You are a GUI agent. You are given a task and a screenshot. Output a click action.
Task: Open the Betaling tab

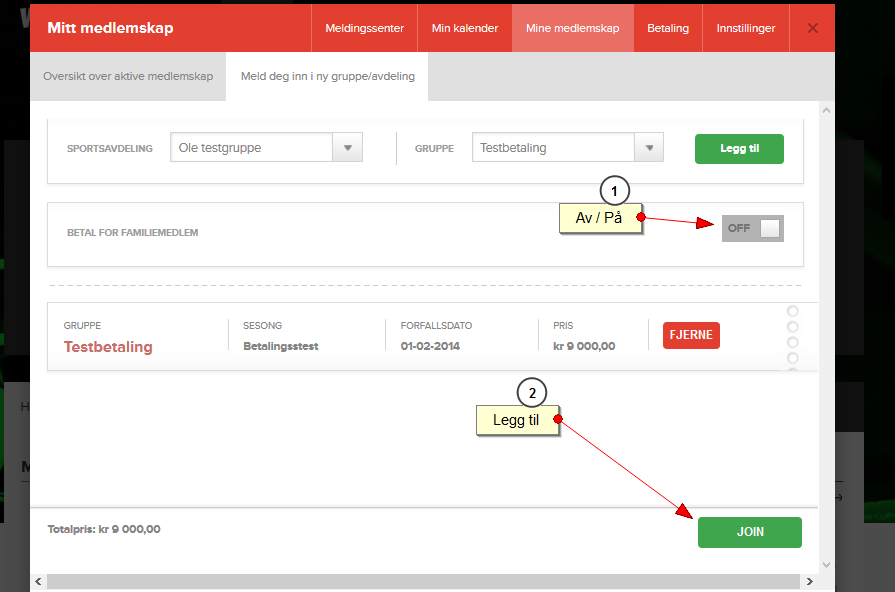click(x=668, y=28)
